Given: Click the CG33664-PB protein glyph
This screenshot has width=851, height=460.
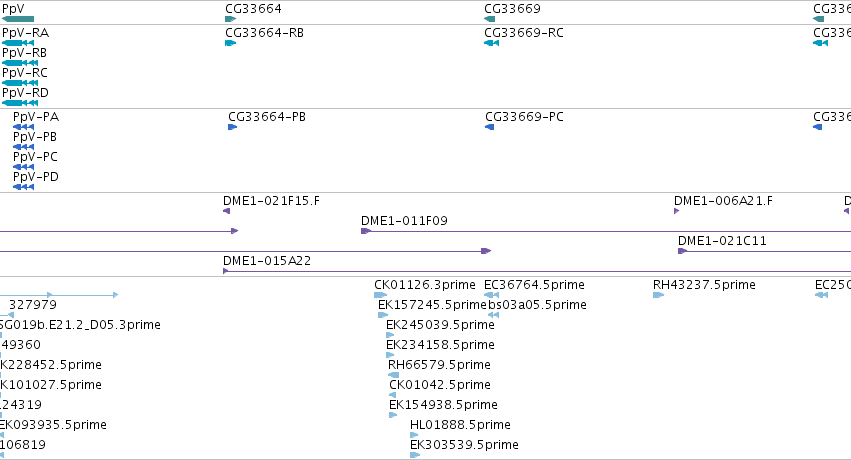Looking at the screenshot, I should click(x=233, y=127).
